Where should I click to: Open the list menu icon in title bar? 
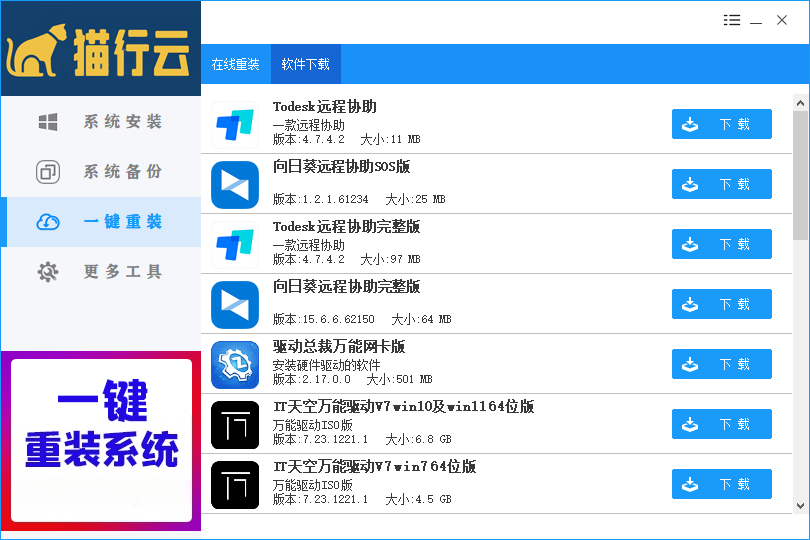coord(732,21)
